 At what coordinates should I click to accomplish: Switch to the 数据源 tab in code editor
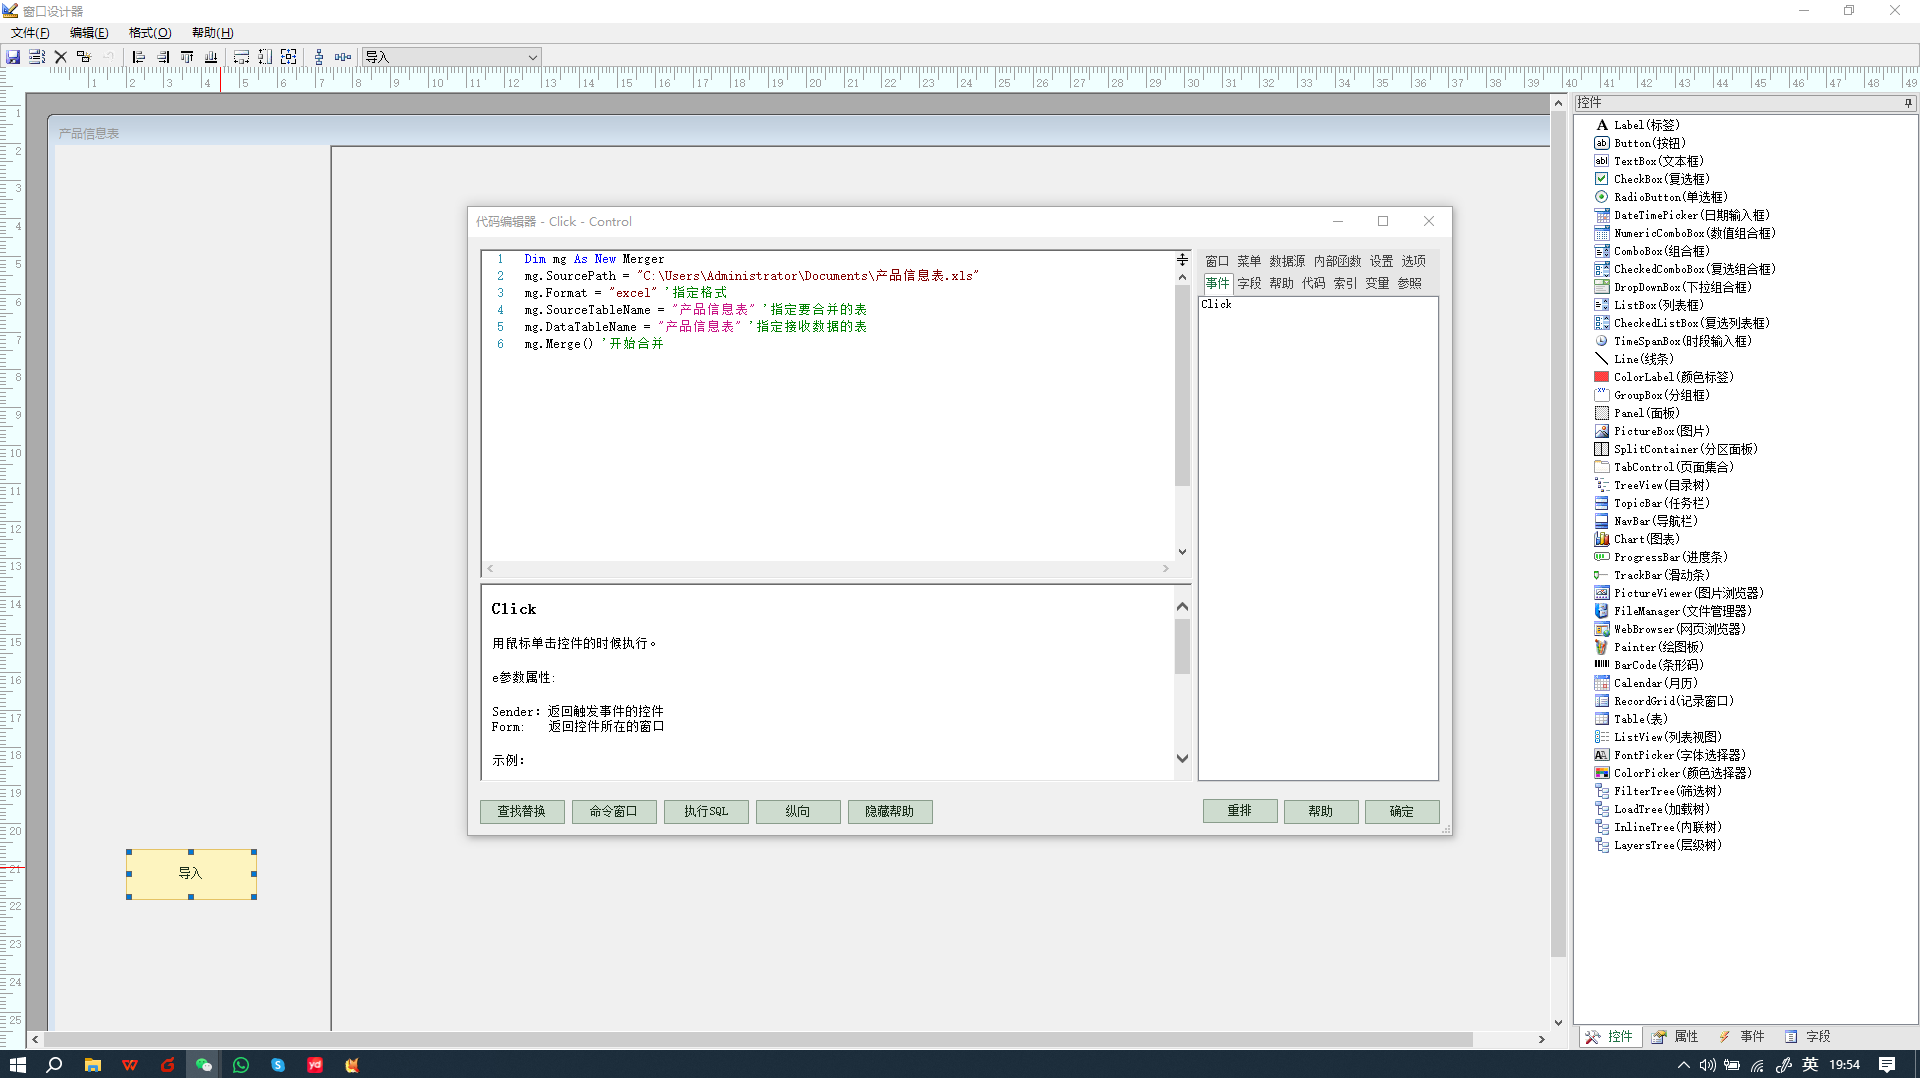1287,261
